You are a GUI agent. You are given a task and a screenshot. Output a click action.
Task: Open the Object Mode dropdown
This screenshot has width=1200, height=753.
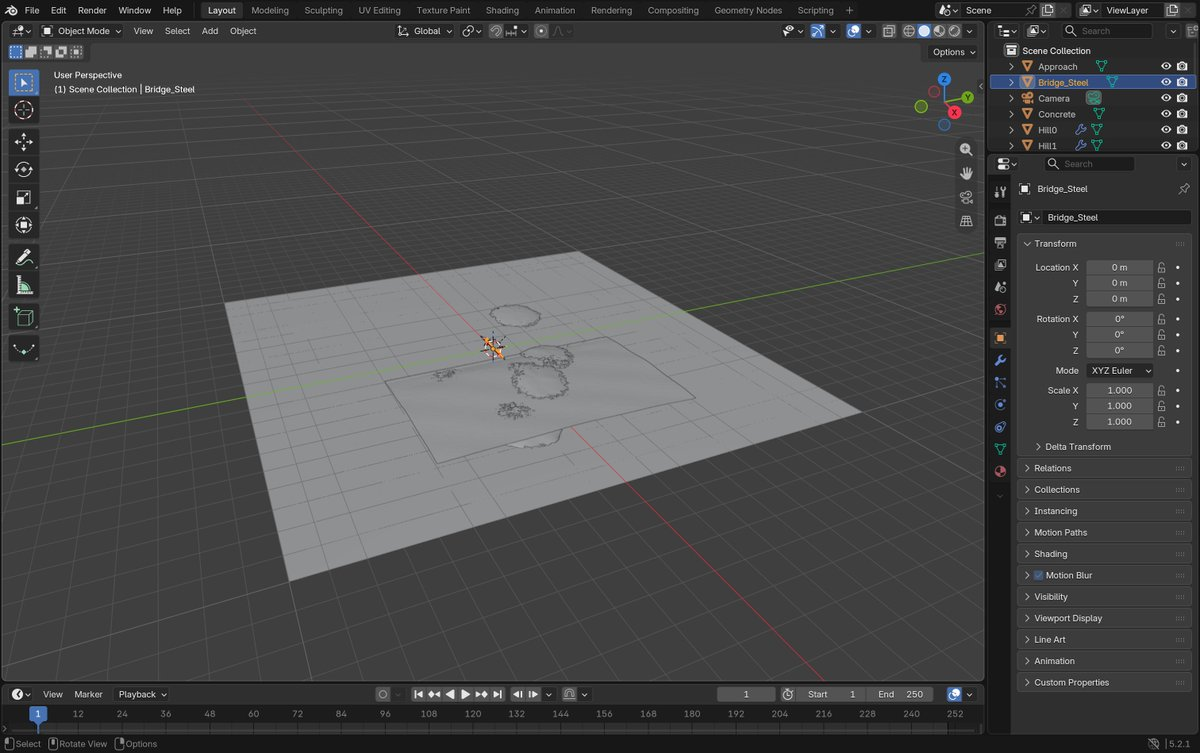point(82,31)
